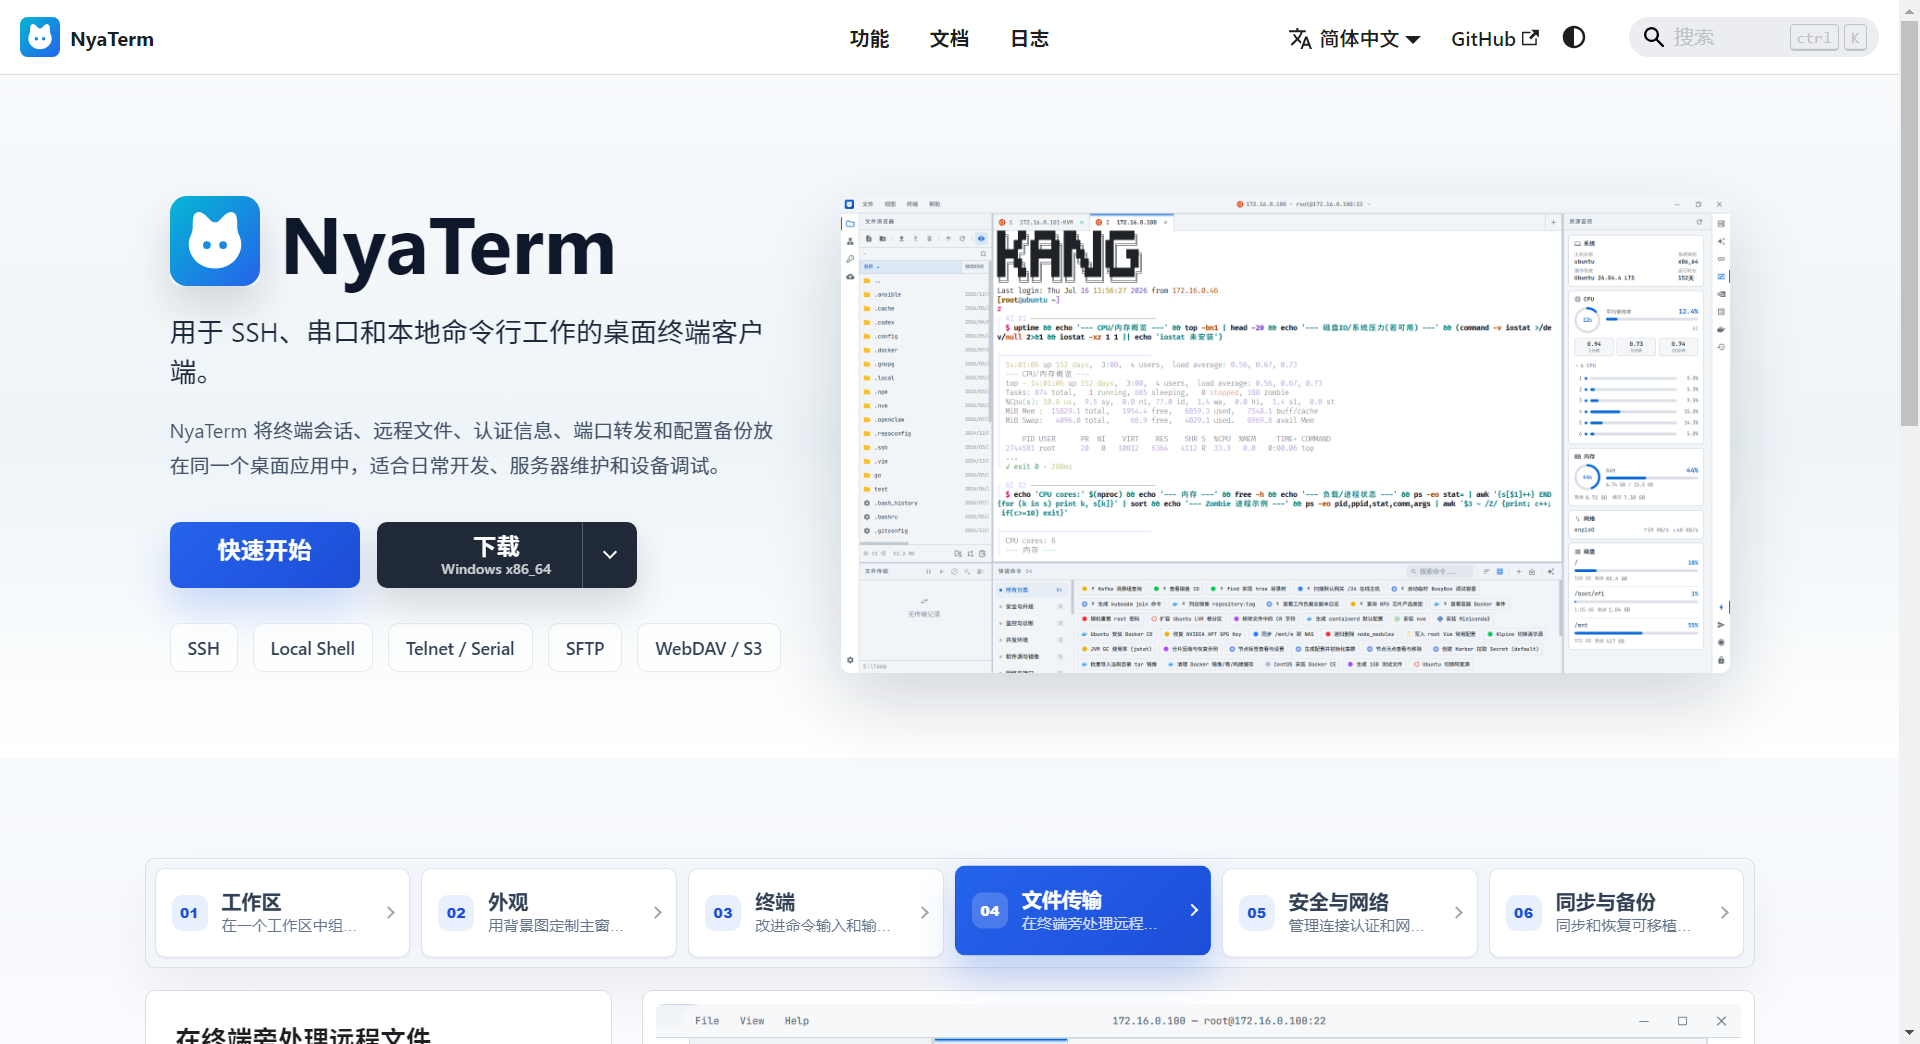Click the magnifier search icon
This screenshot has width=1920, height=1044.
tap(1654, 37)
